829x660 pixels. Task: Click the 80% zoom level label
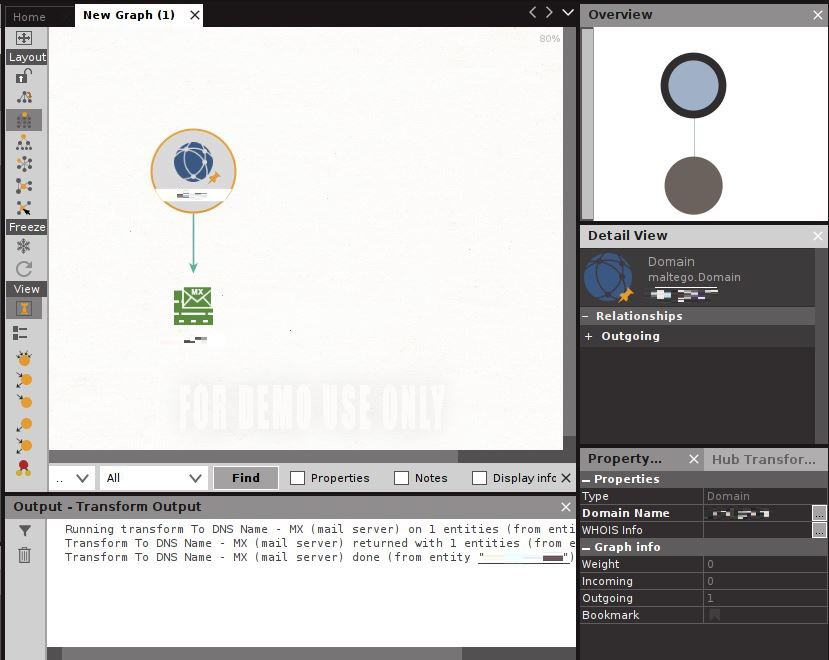click(x=549, y=39)
